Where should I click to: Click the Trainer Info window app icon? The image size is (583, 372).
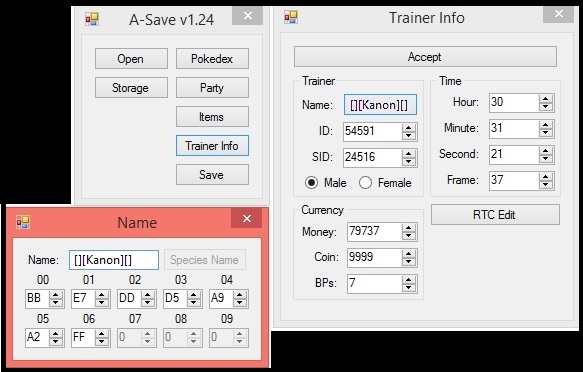291,17
